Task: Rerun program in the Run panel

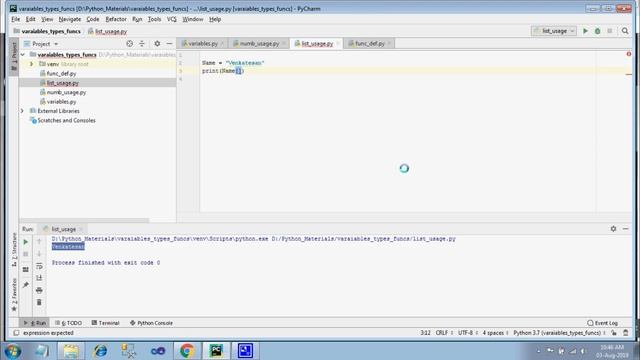Action: [x=26, y=242]
